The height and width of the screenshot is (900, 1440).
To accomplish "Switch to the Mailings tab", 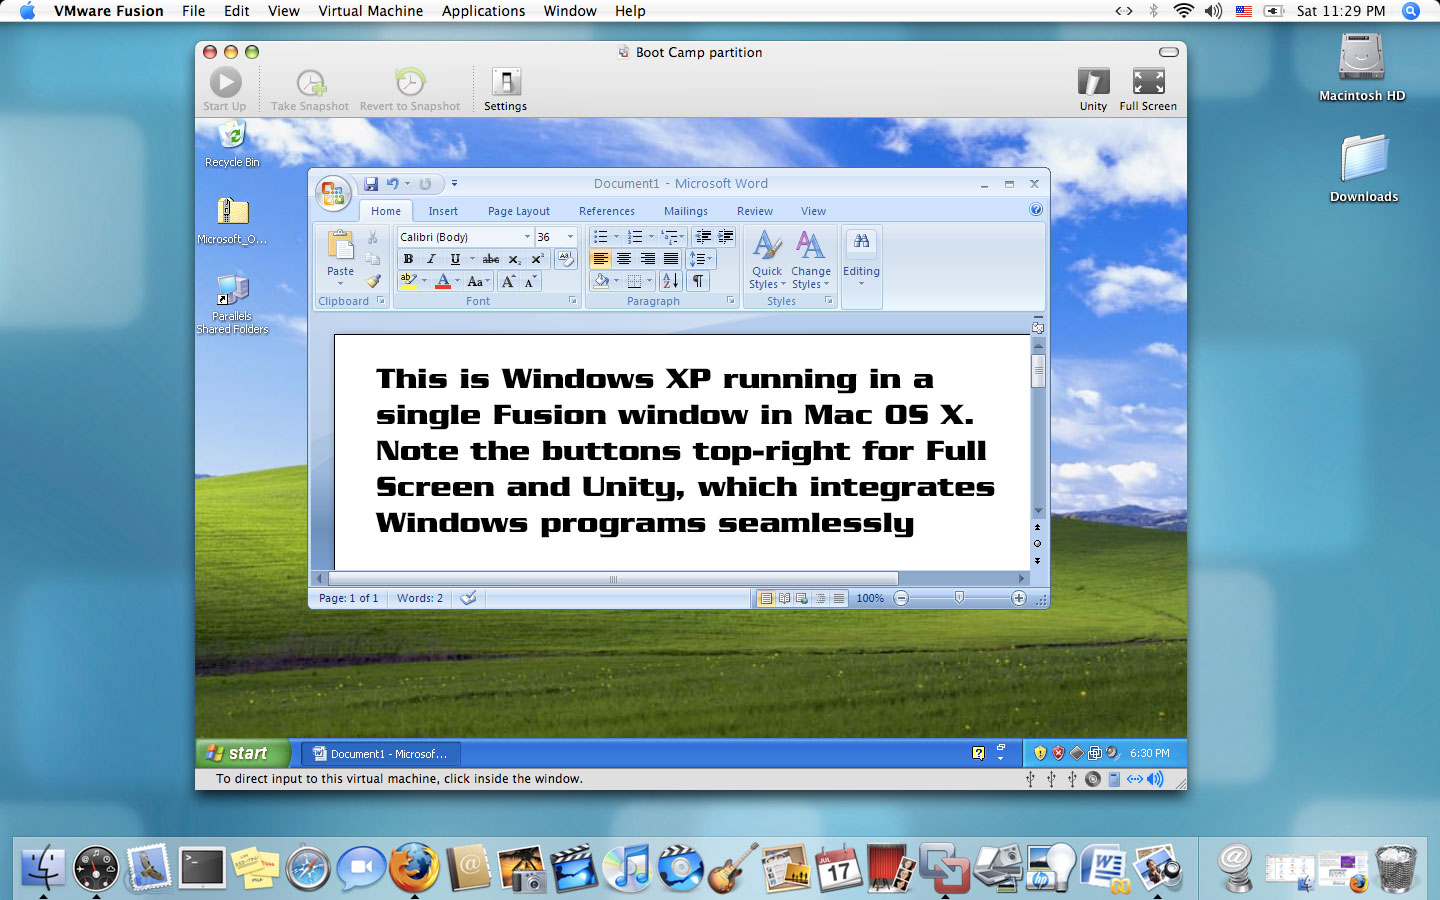I will point(686,211).
